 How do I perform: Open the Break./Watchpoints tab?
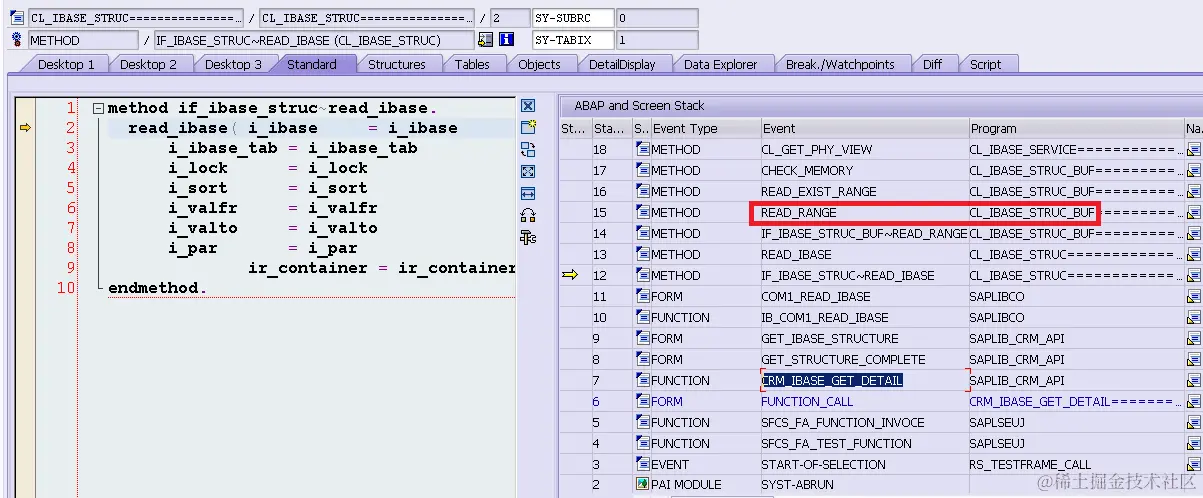pos(840,64)
